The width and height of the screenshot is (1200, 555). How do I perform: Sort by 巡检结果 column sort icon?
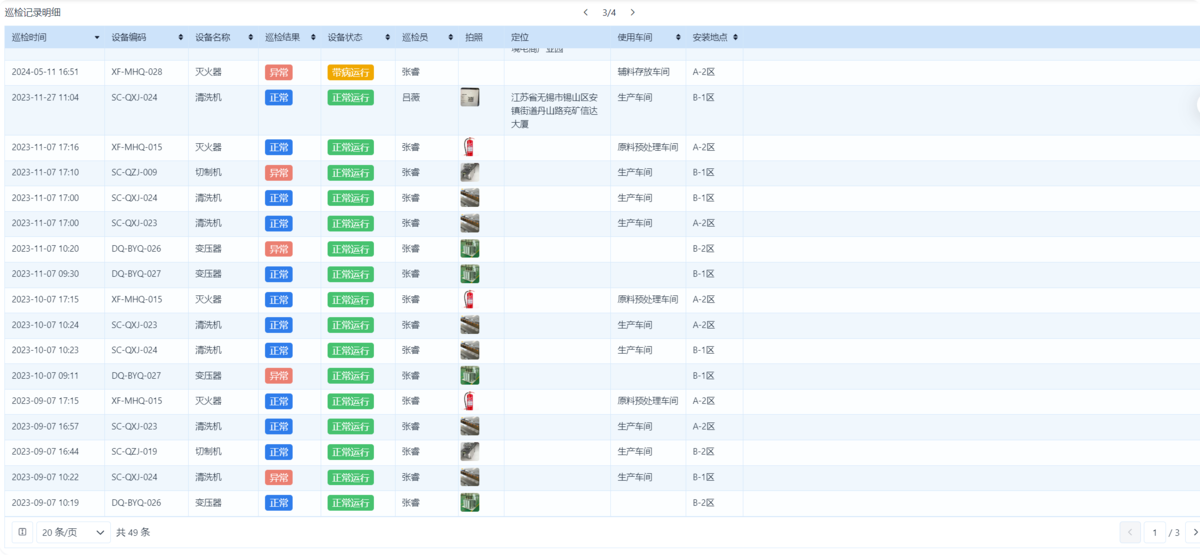(x=311, y=38)
